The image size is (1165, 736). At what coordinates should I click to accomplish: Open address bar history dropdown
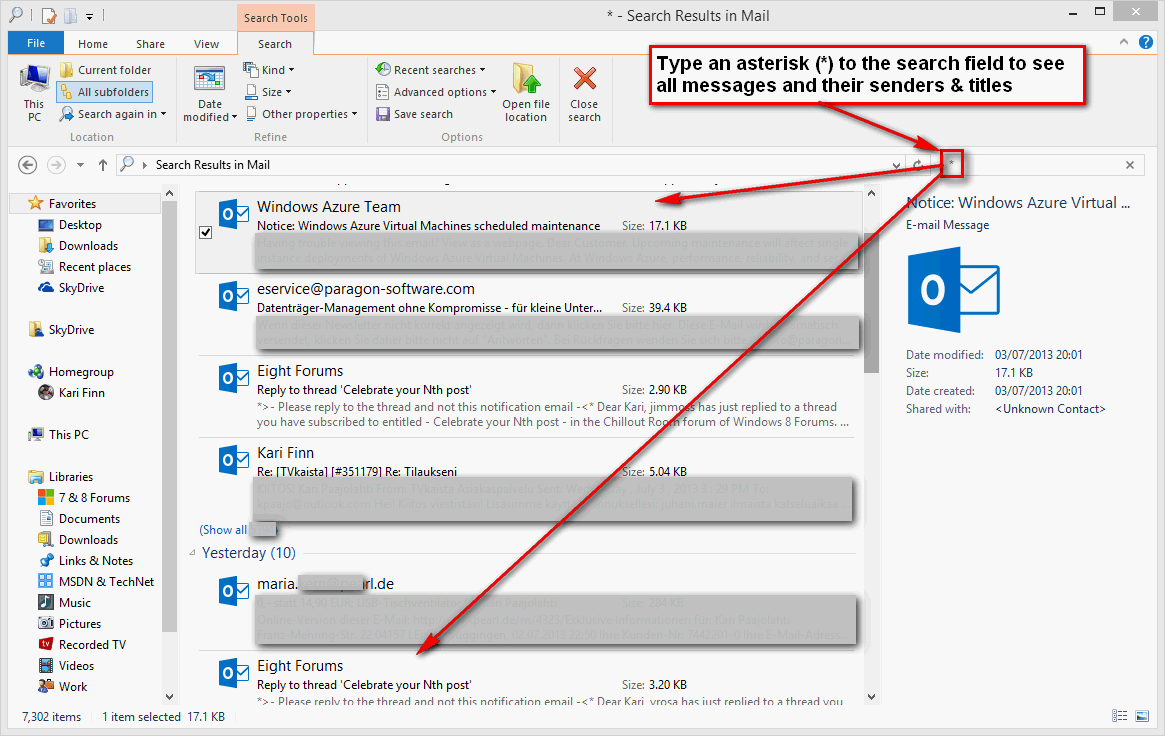[896, 165]
